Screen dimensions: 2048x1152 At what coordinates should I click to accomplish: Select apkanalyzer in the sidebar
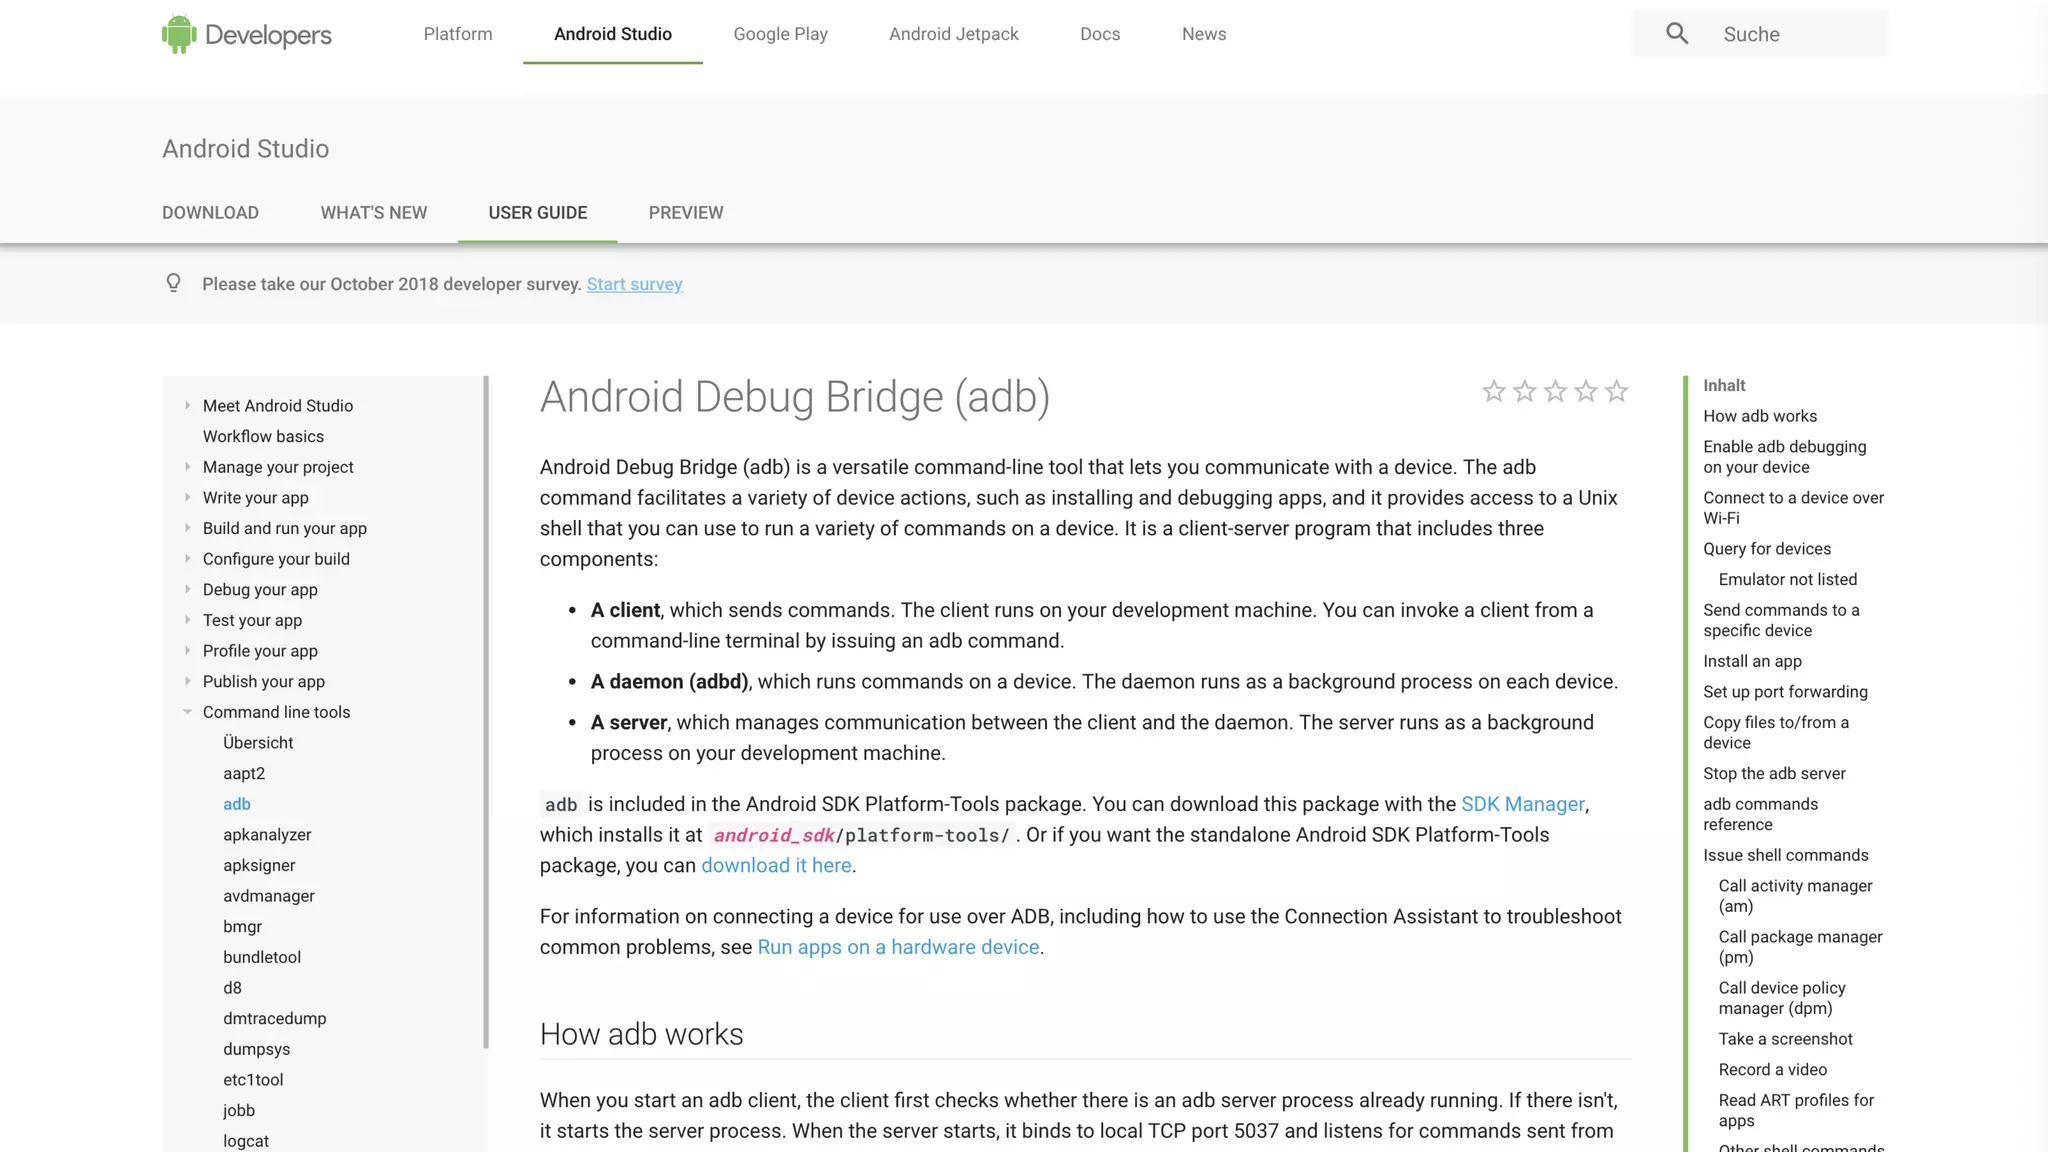pyautogui.click(x=267, y=834)
